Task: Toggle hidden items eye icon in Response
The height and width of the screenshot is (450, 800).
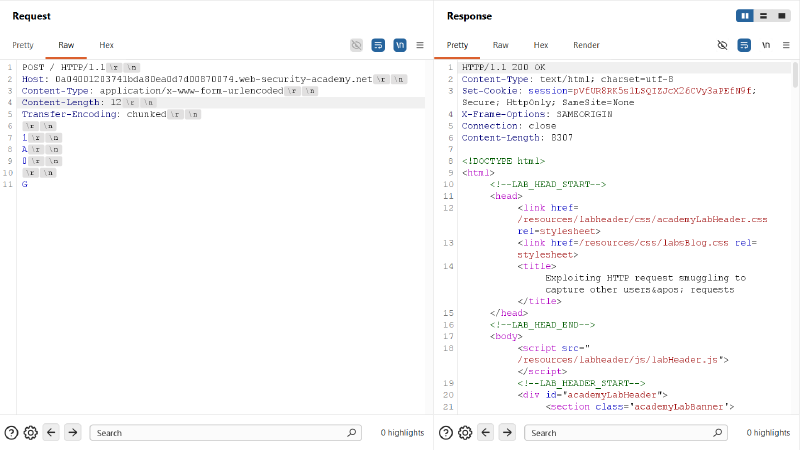Action: (x=722, y=45)
